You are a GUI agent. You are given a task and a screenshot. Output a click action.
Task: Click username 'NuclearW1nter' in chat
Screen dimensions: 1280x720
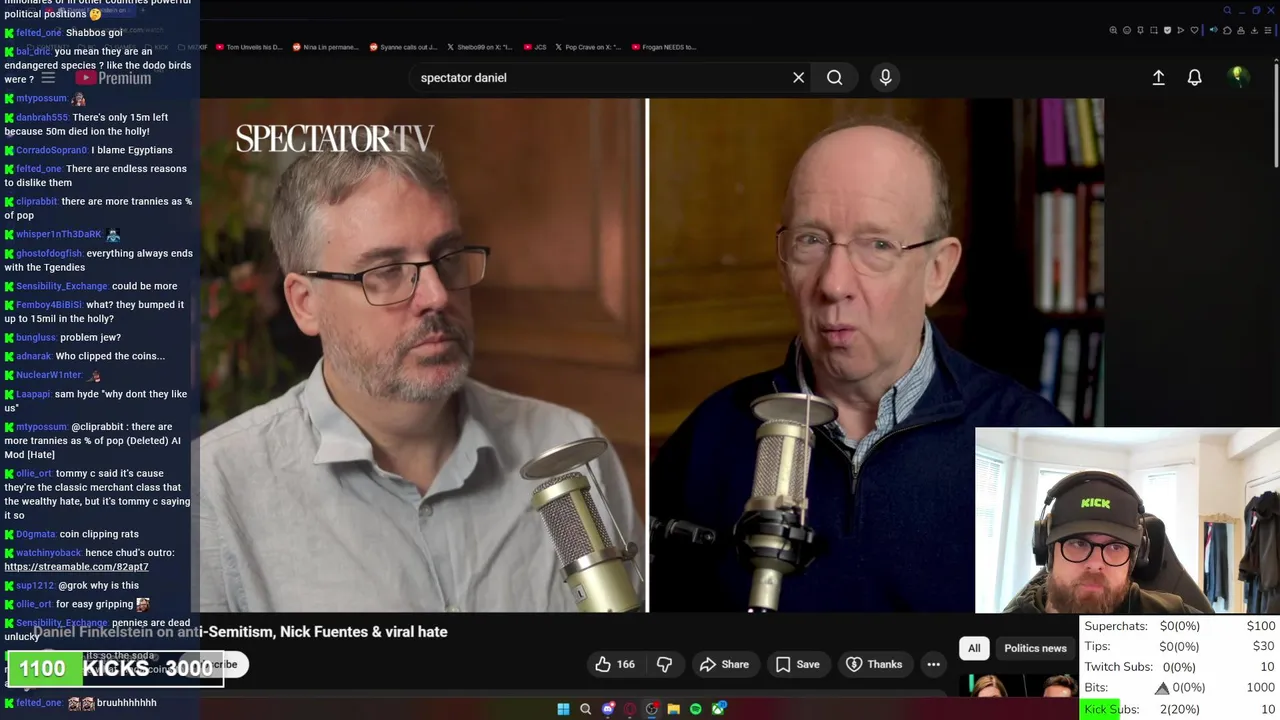pyautogui.click(x=48, y=375)
